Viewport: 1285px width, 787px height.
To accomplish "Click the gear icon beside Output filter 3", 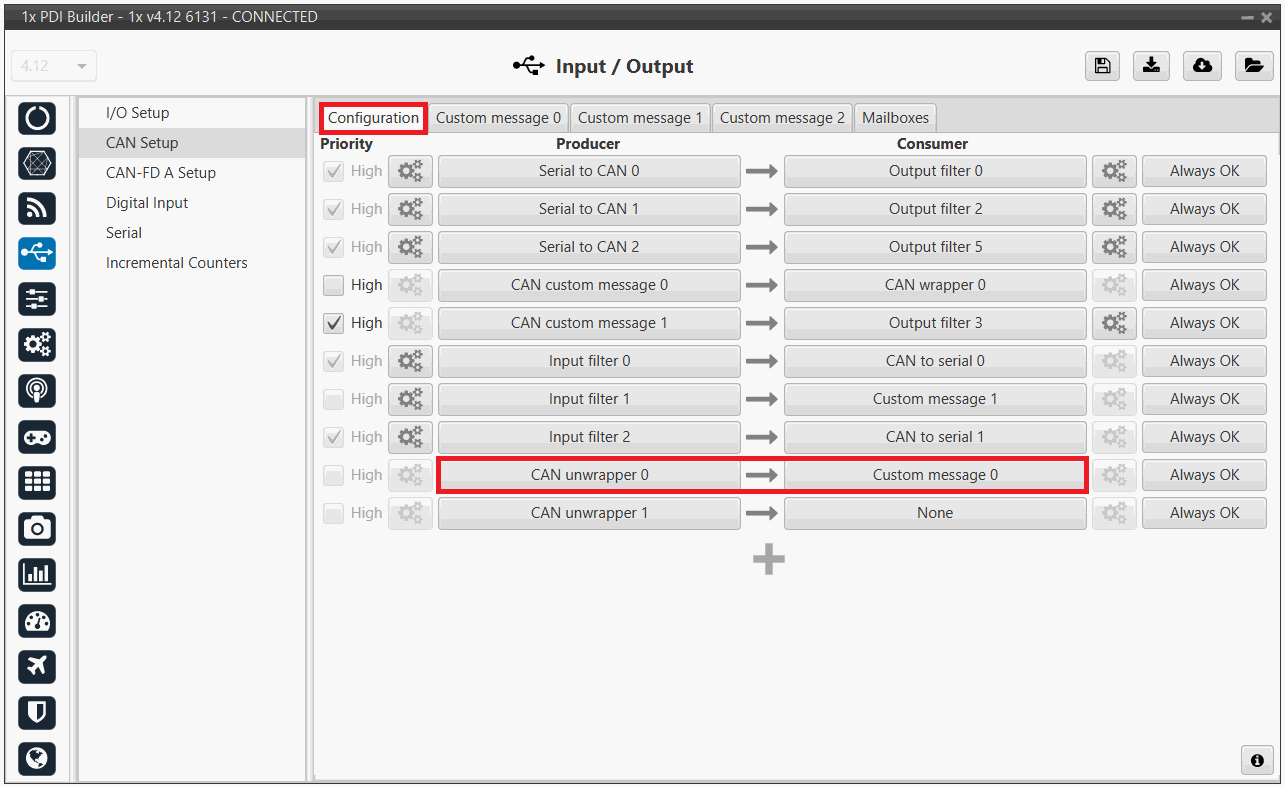I will (1114, 323).
